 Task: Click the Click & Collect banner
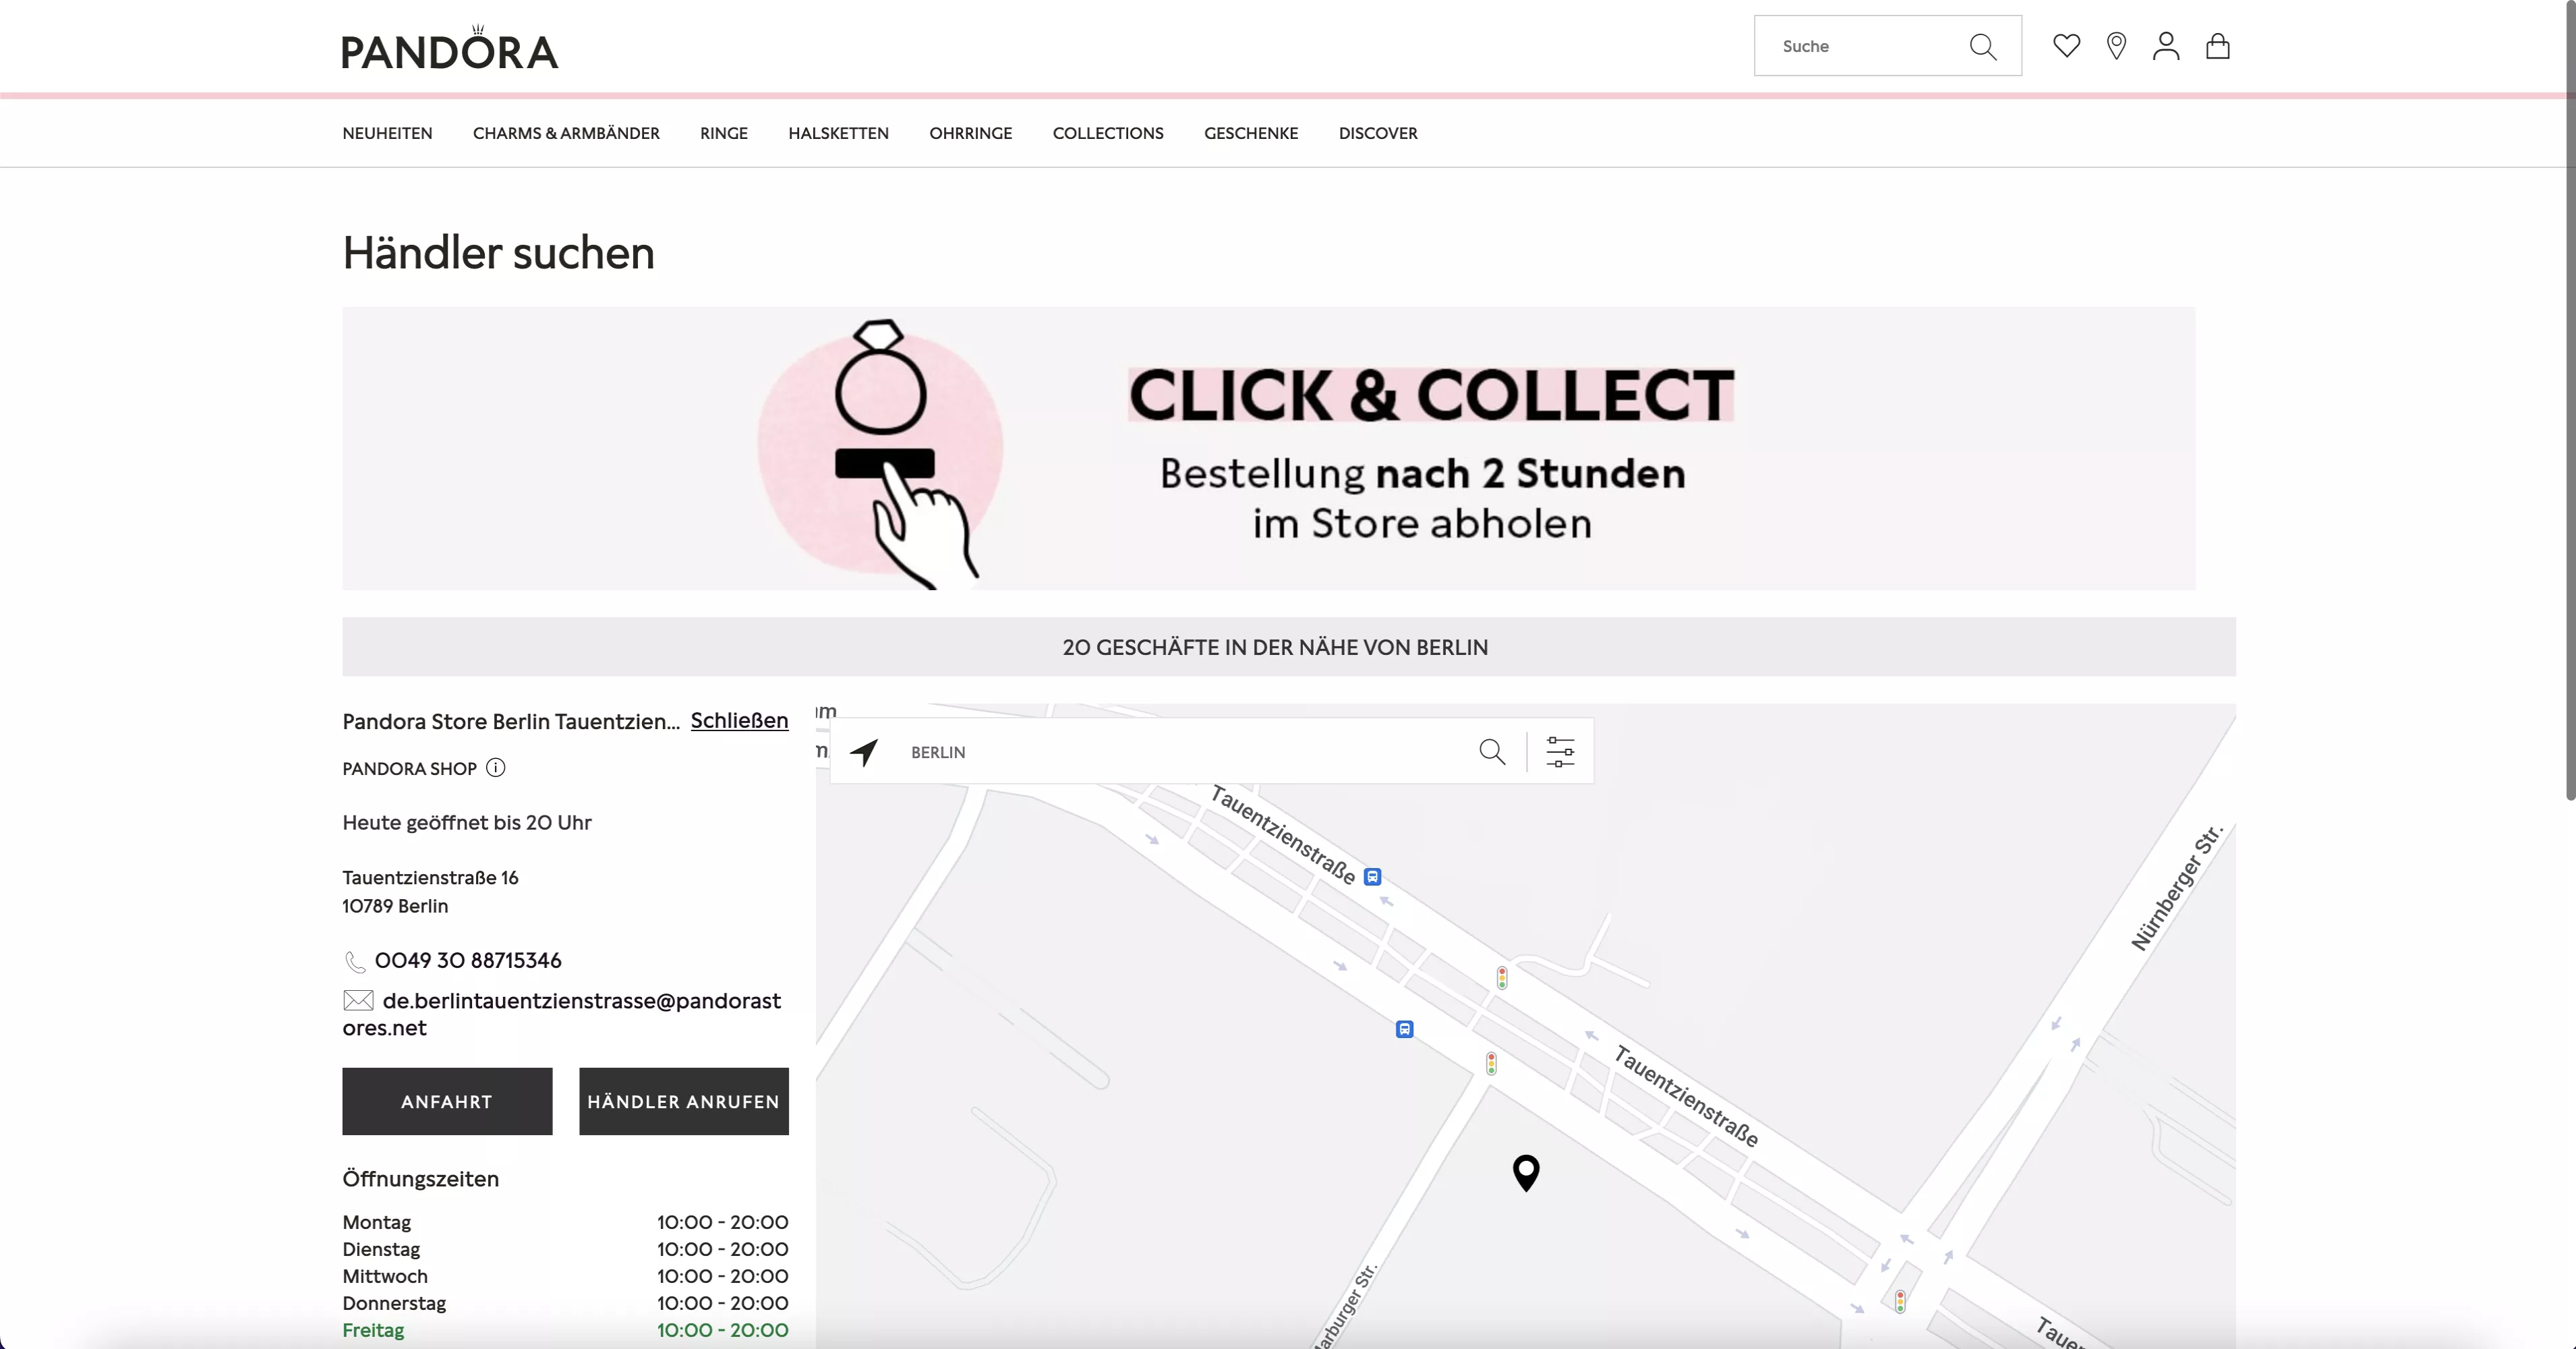(1269, 448)
